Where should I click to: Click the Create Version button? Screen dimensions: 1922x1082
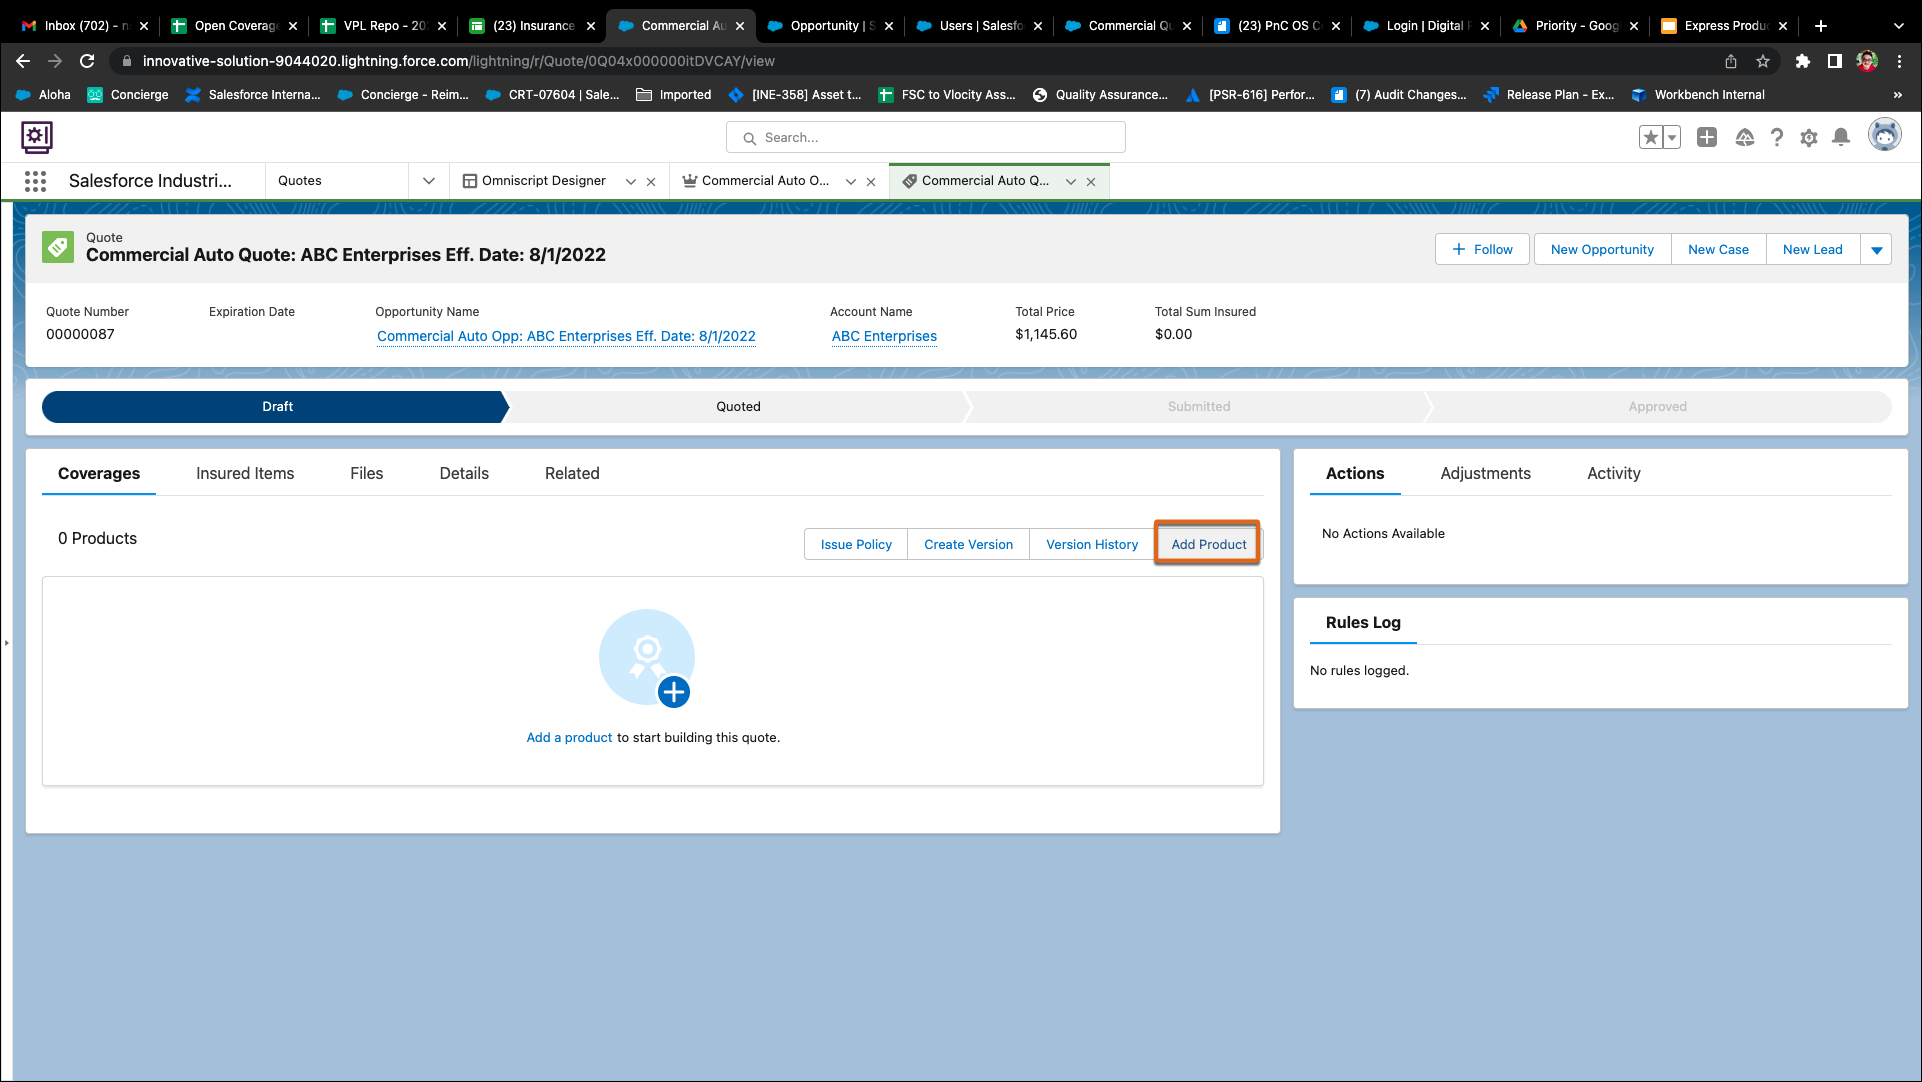point(968,545)
